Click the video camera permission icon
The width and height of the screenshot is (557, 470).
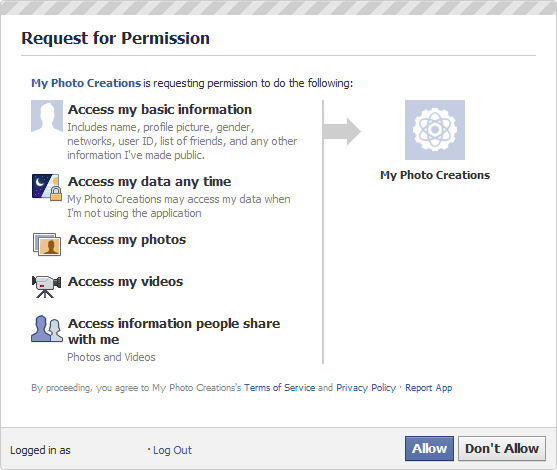(x=47, y=286)
